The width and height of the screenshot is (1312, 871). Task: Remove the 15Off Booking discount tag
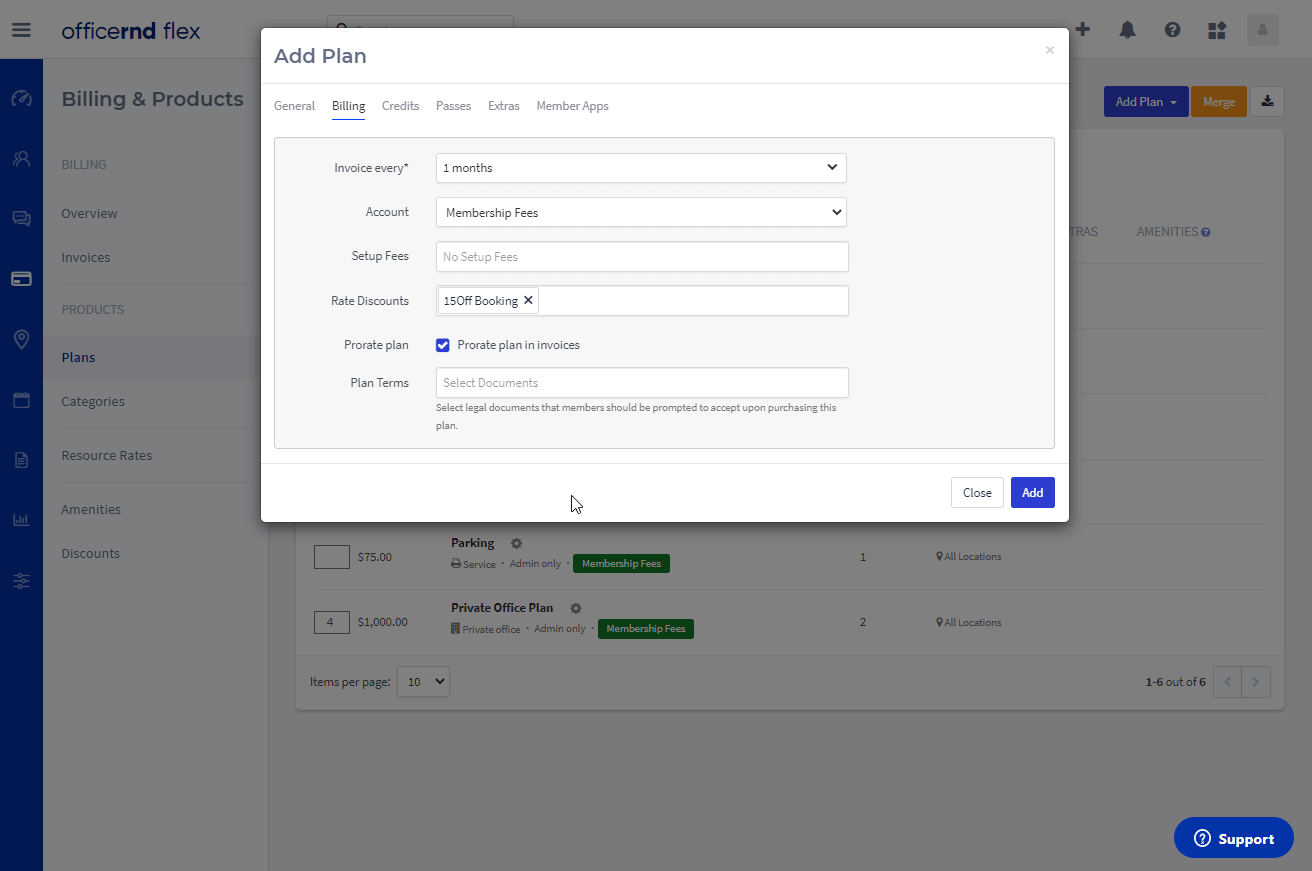[x=528, y=300]
